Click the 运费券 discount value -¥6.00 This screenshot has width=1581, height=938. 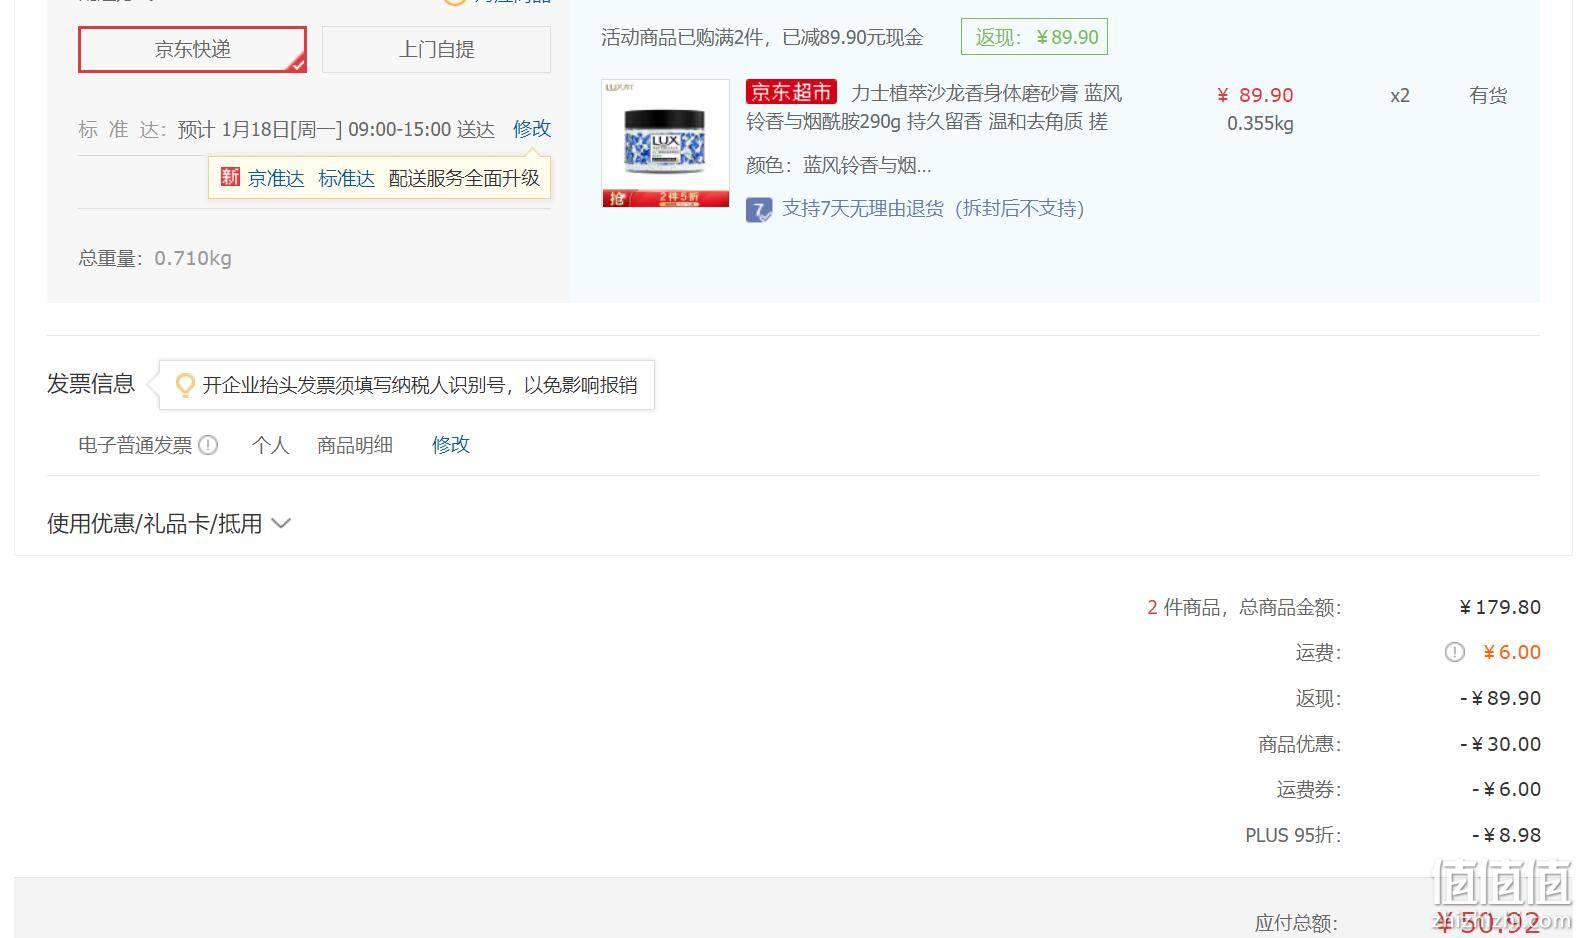pyautogui.click(x=1506, y=789)
